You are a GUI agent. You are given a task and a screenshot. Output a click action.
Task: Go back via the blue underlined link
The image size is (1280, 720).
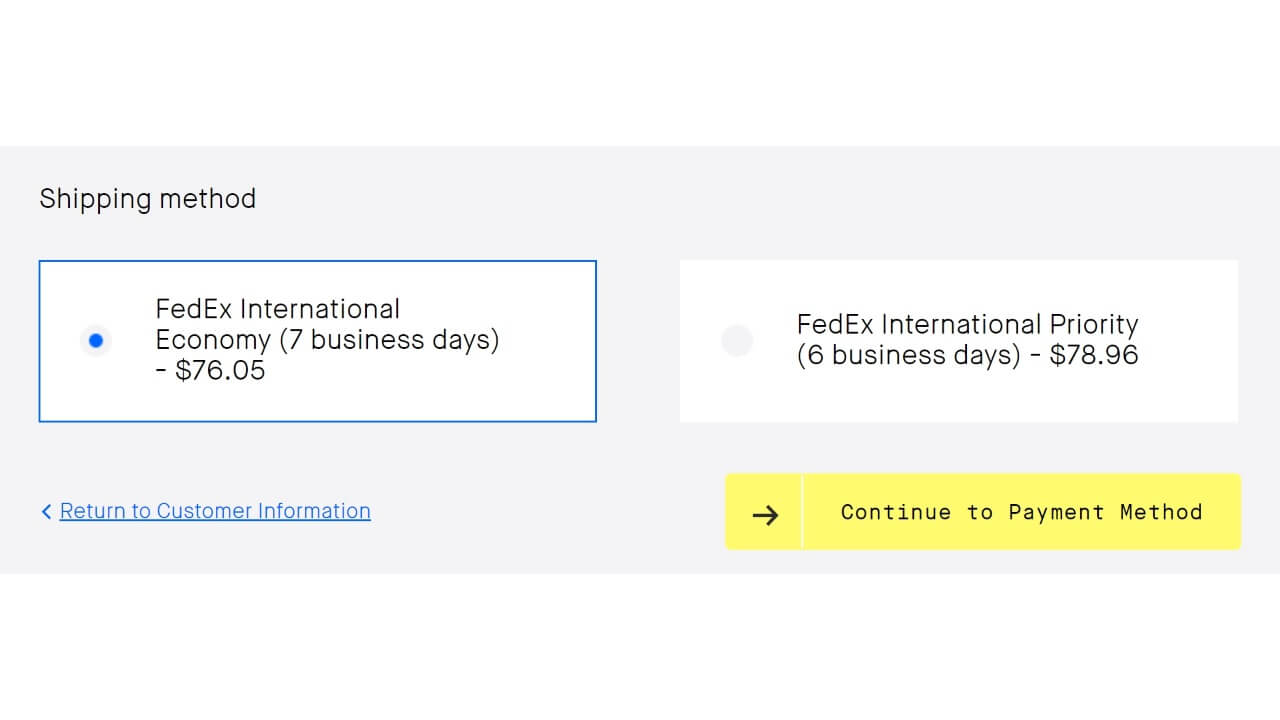pos(215,511)
